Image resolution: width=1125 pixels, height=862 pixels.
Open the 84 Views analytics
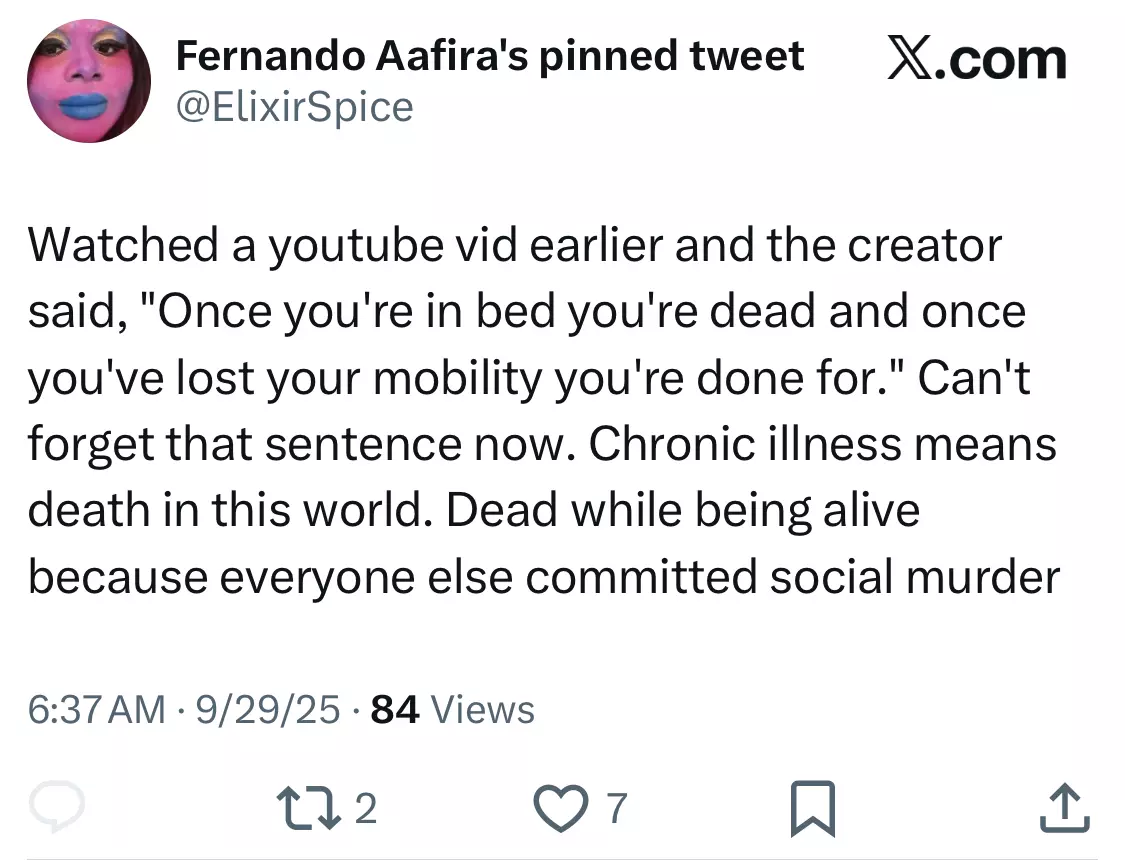coord(453,710)
